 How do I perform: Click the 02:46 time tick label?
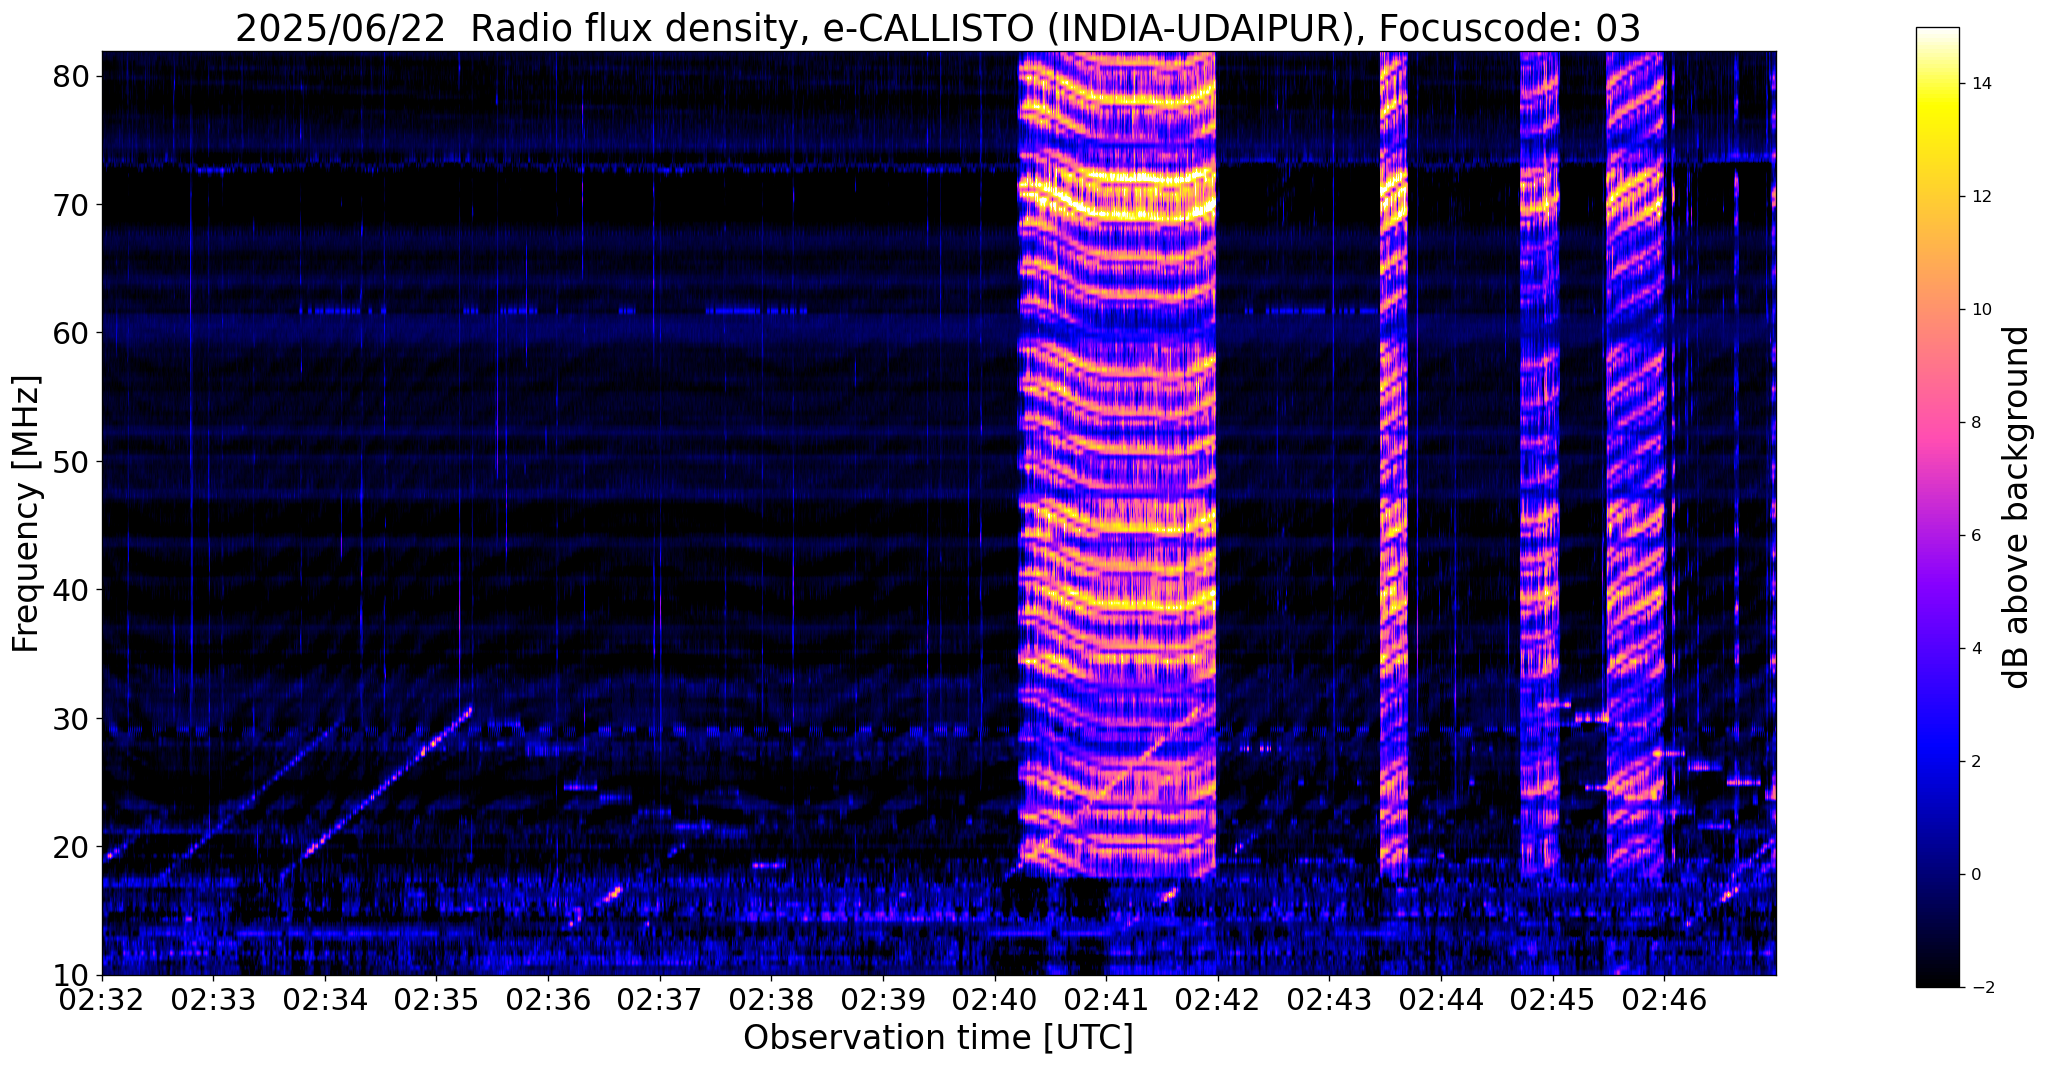tap(1664, 999)
